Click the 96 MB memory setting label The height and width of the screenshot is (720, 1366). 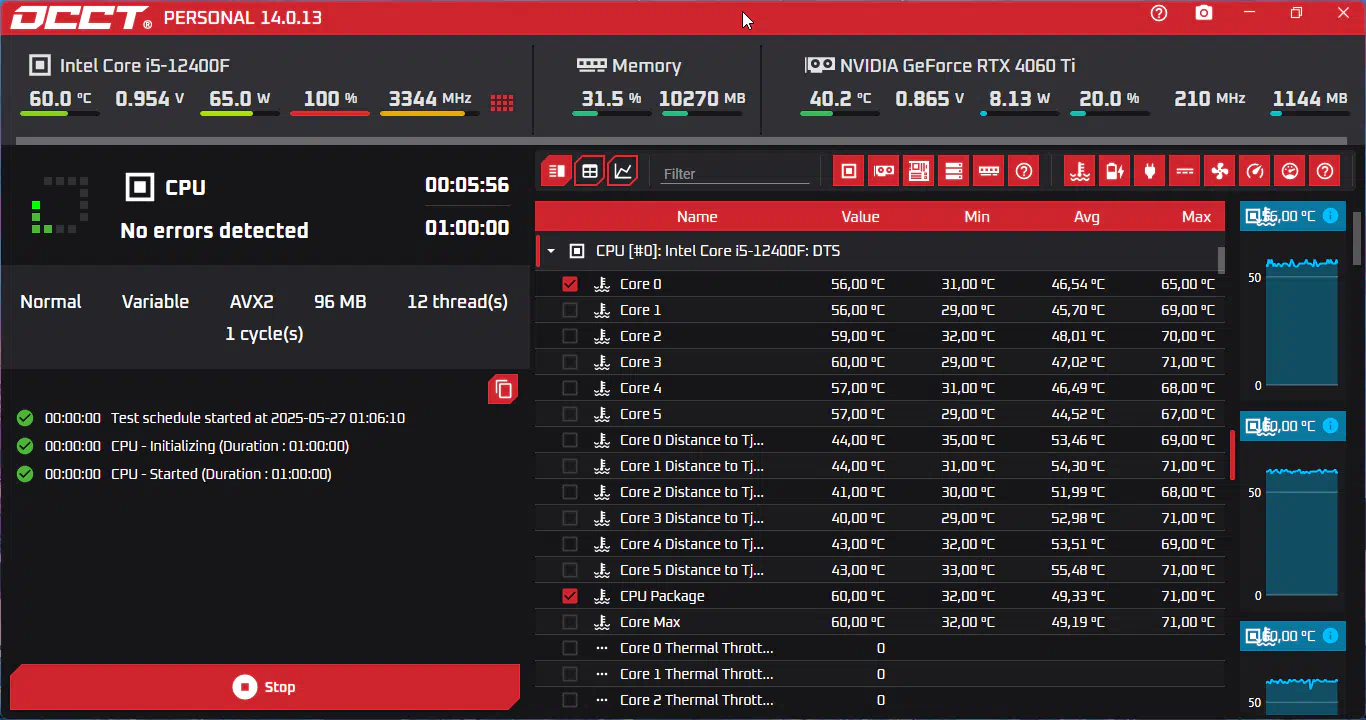[340, 301]
